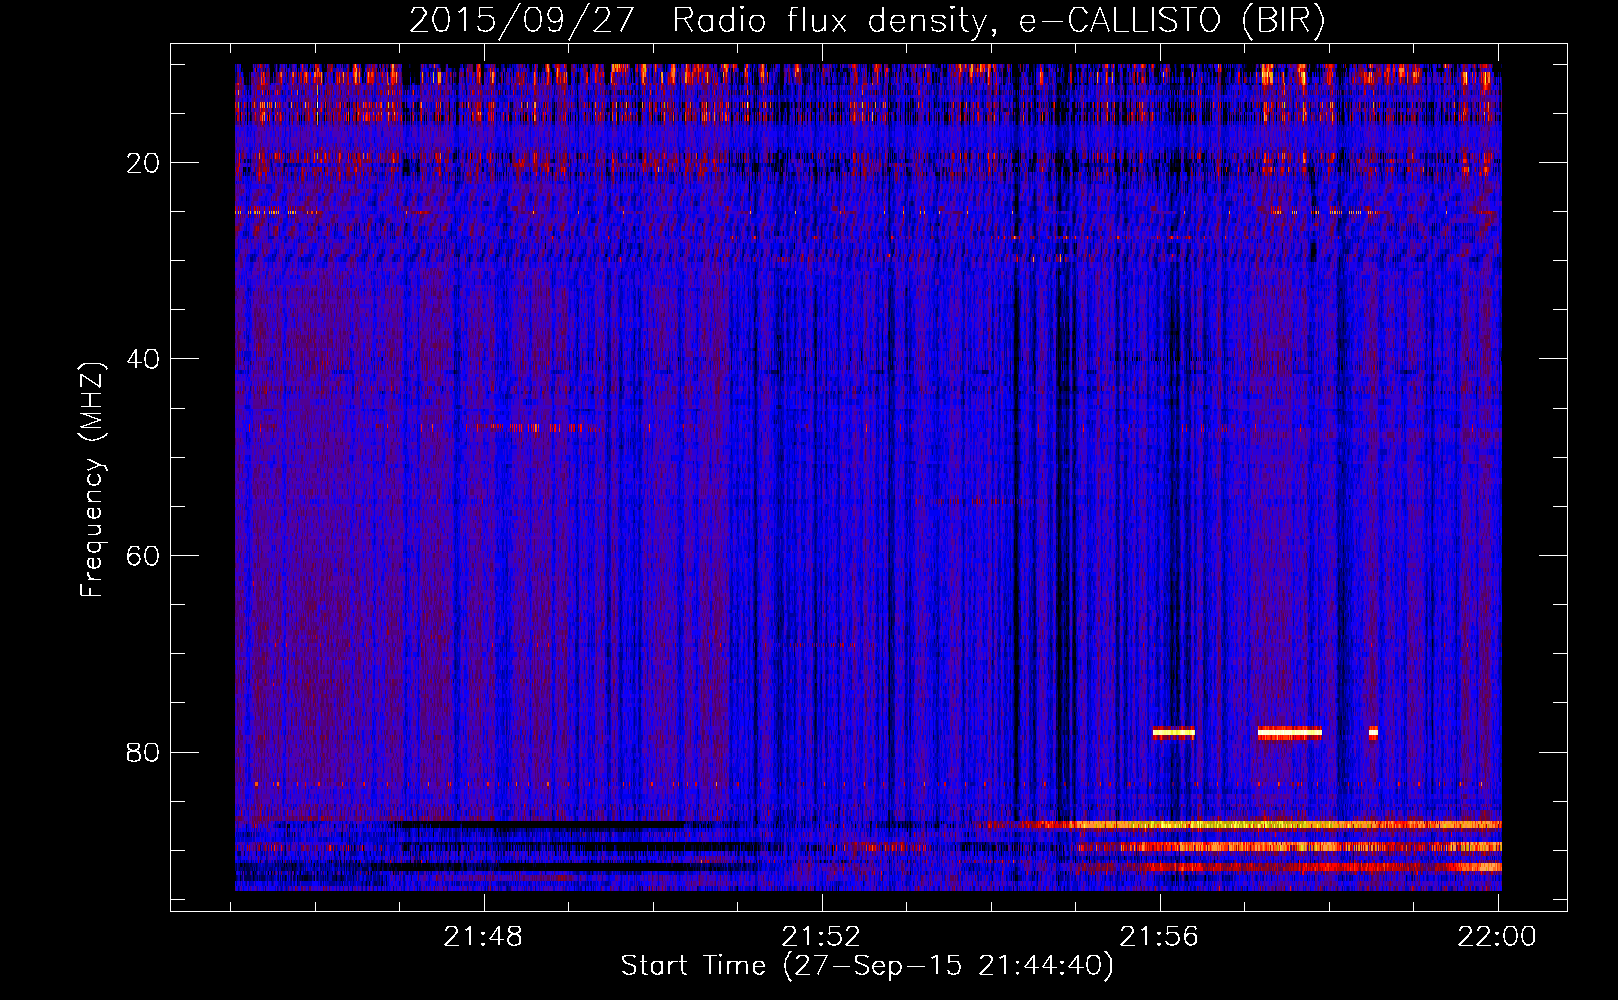The height and width of the screenshot is (1000, 1618).
Task: Select the "Frequency (MHZ)" y-axis label
Action: pos(92,480)
